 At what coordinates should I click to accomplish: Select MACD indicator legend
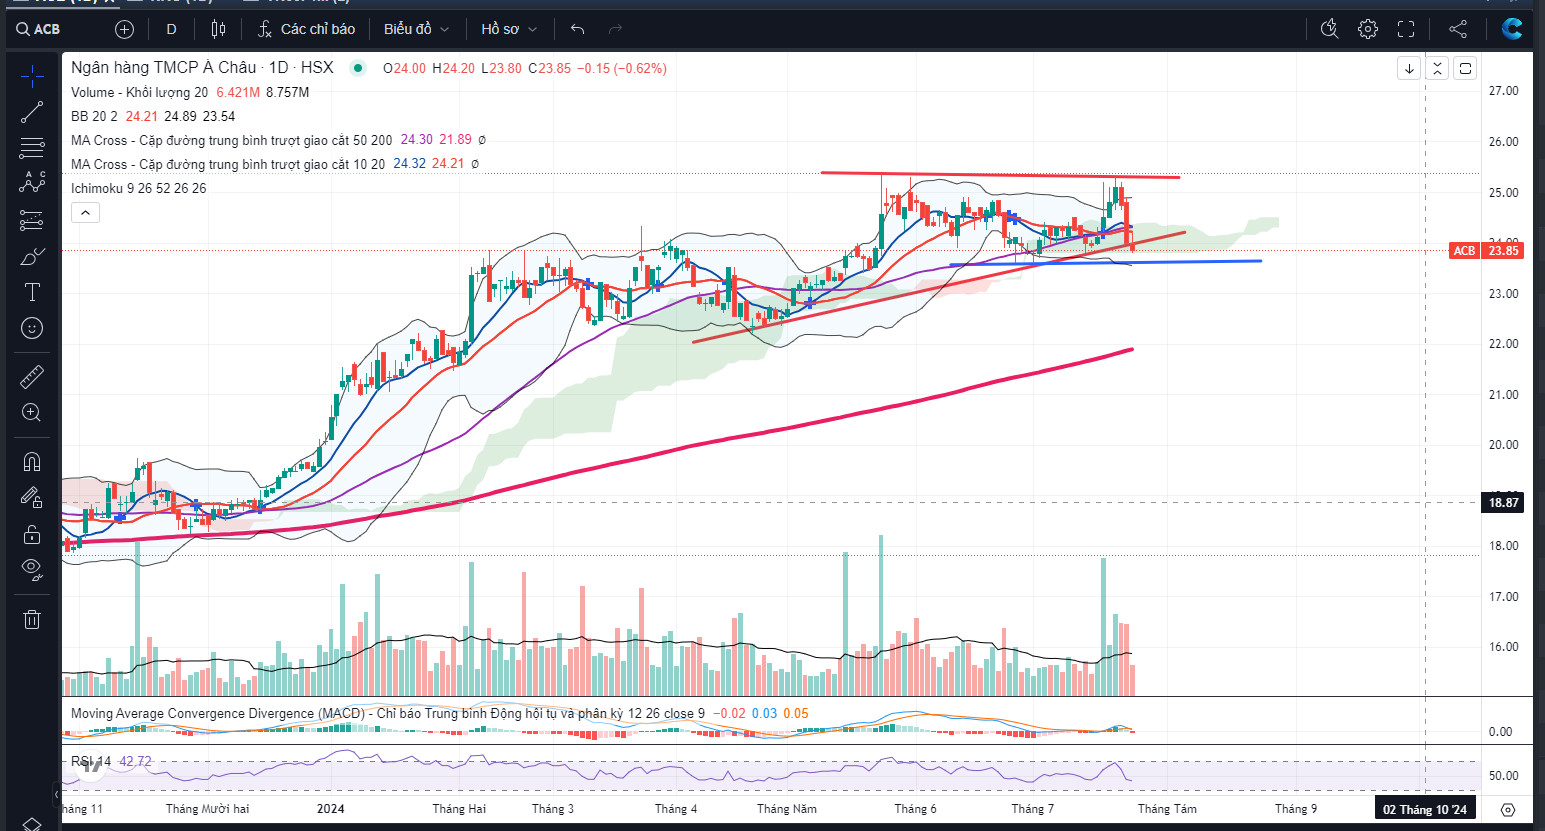point(387,713)
